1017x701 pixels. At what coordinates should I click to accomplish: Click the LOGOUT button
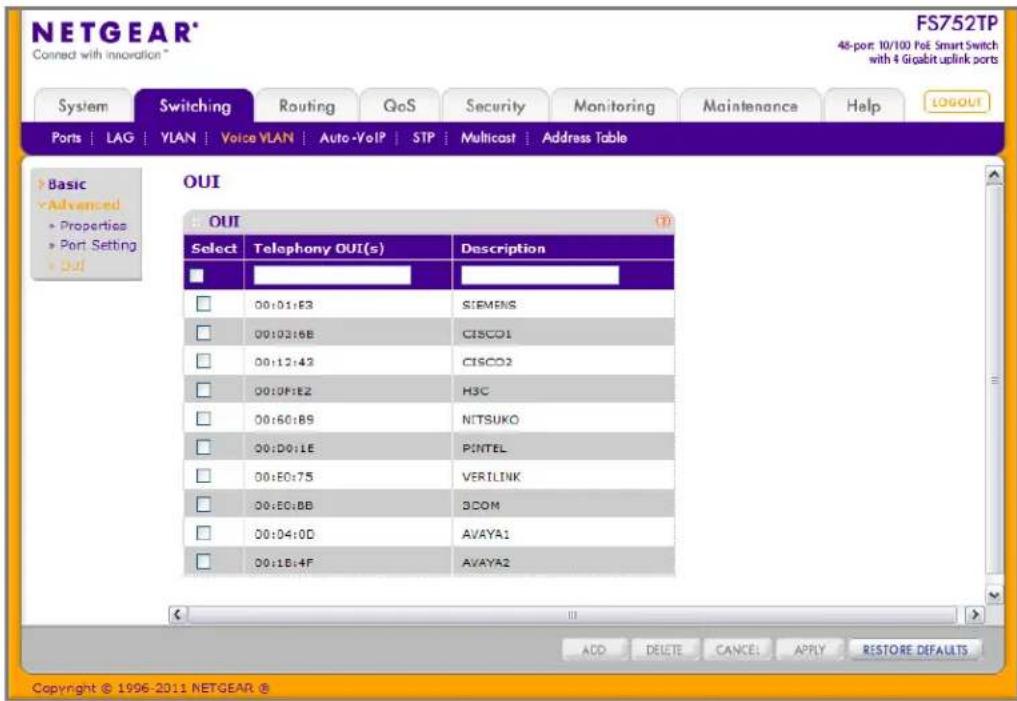point(957,102)
